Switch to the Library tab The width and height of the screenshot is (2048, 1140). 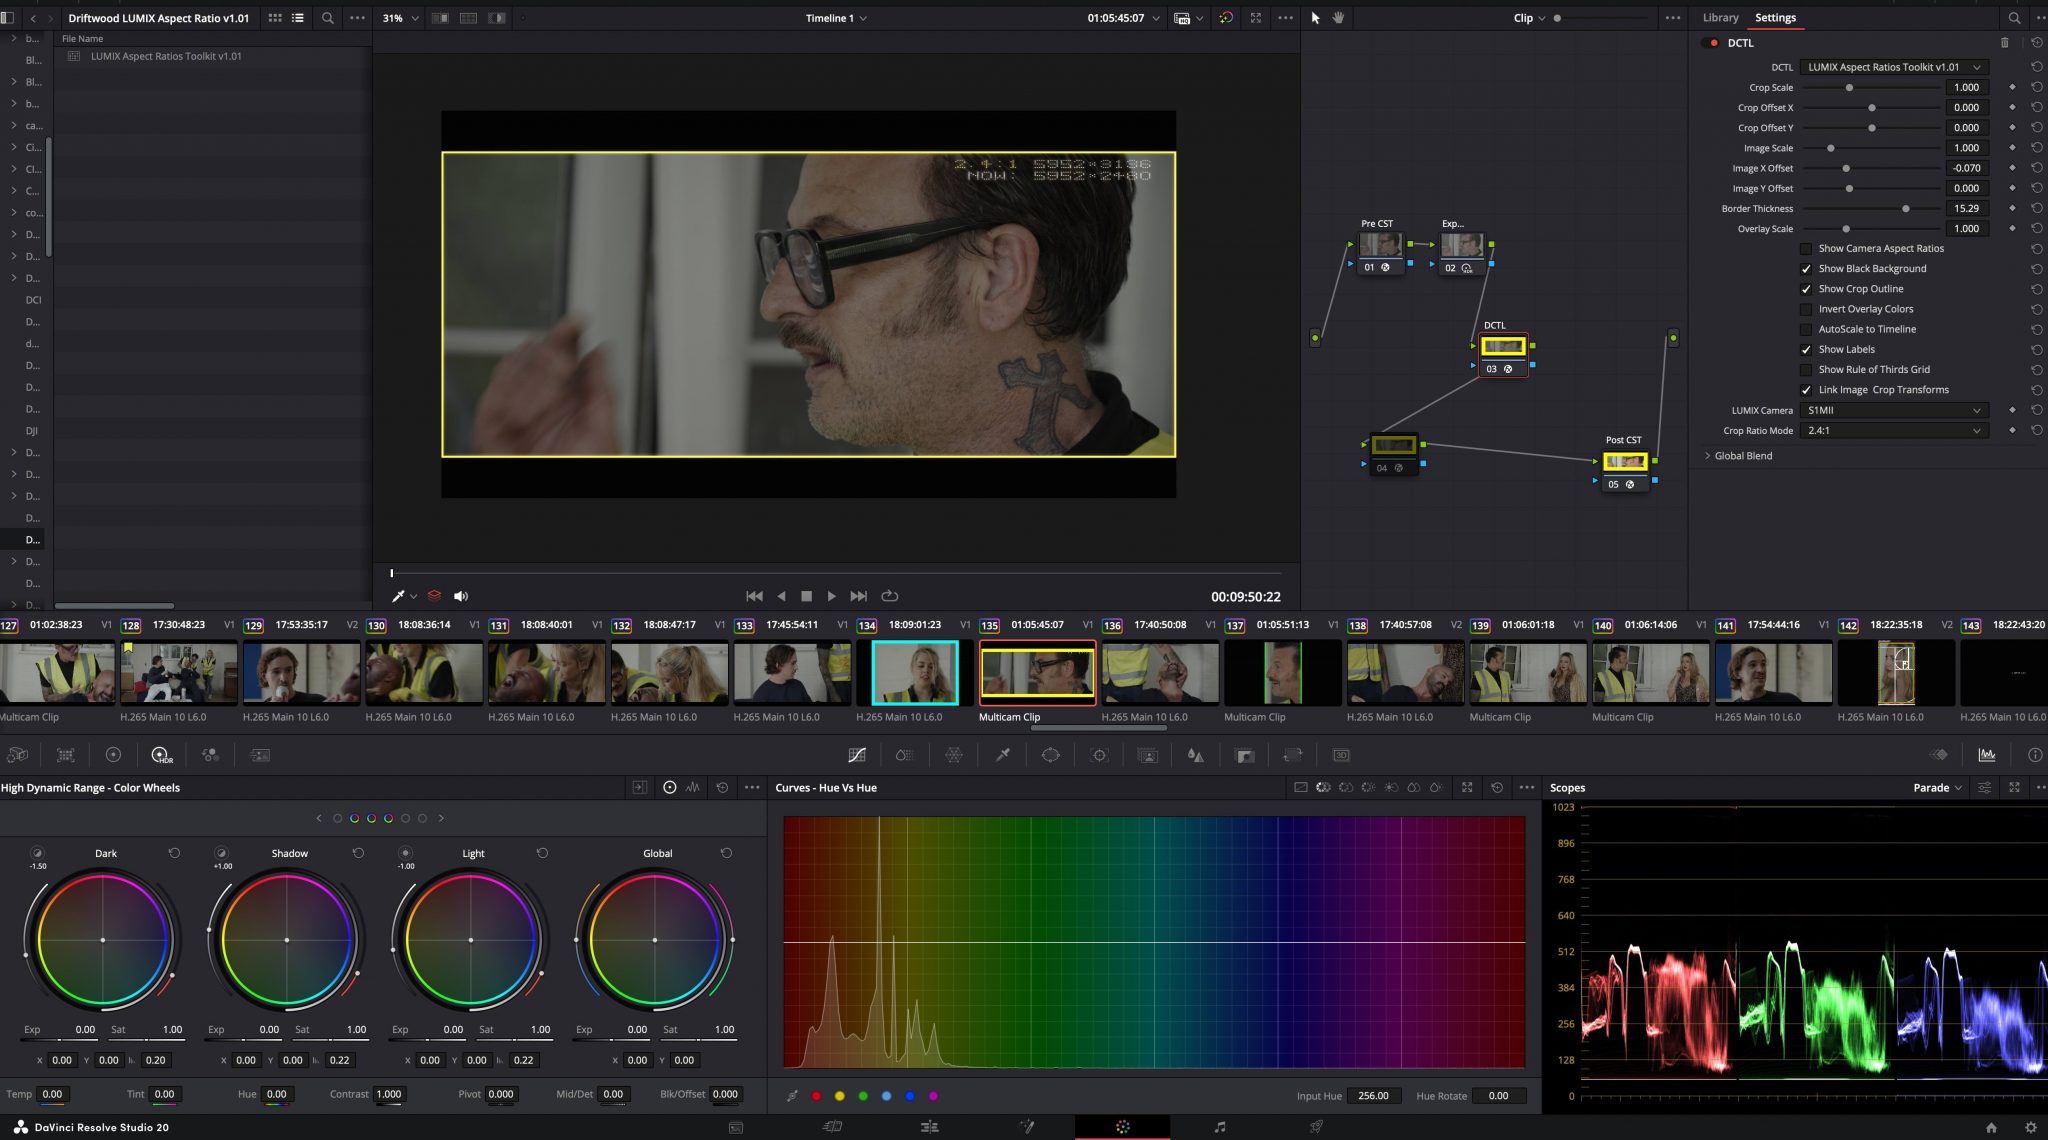[1720, 17]
